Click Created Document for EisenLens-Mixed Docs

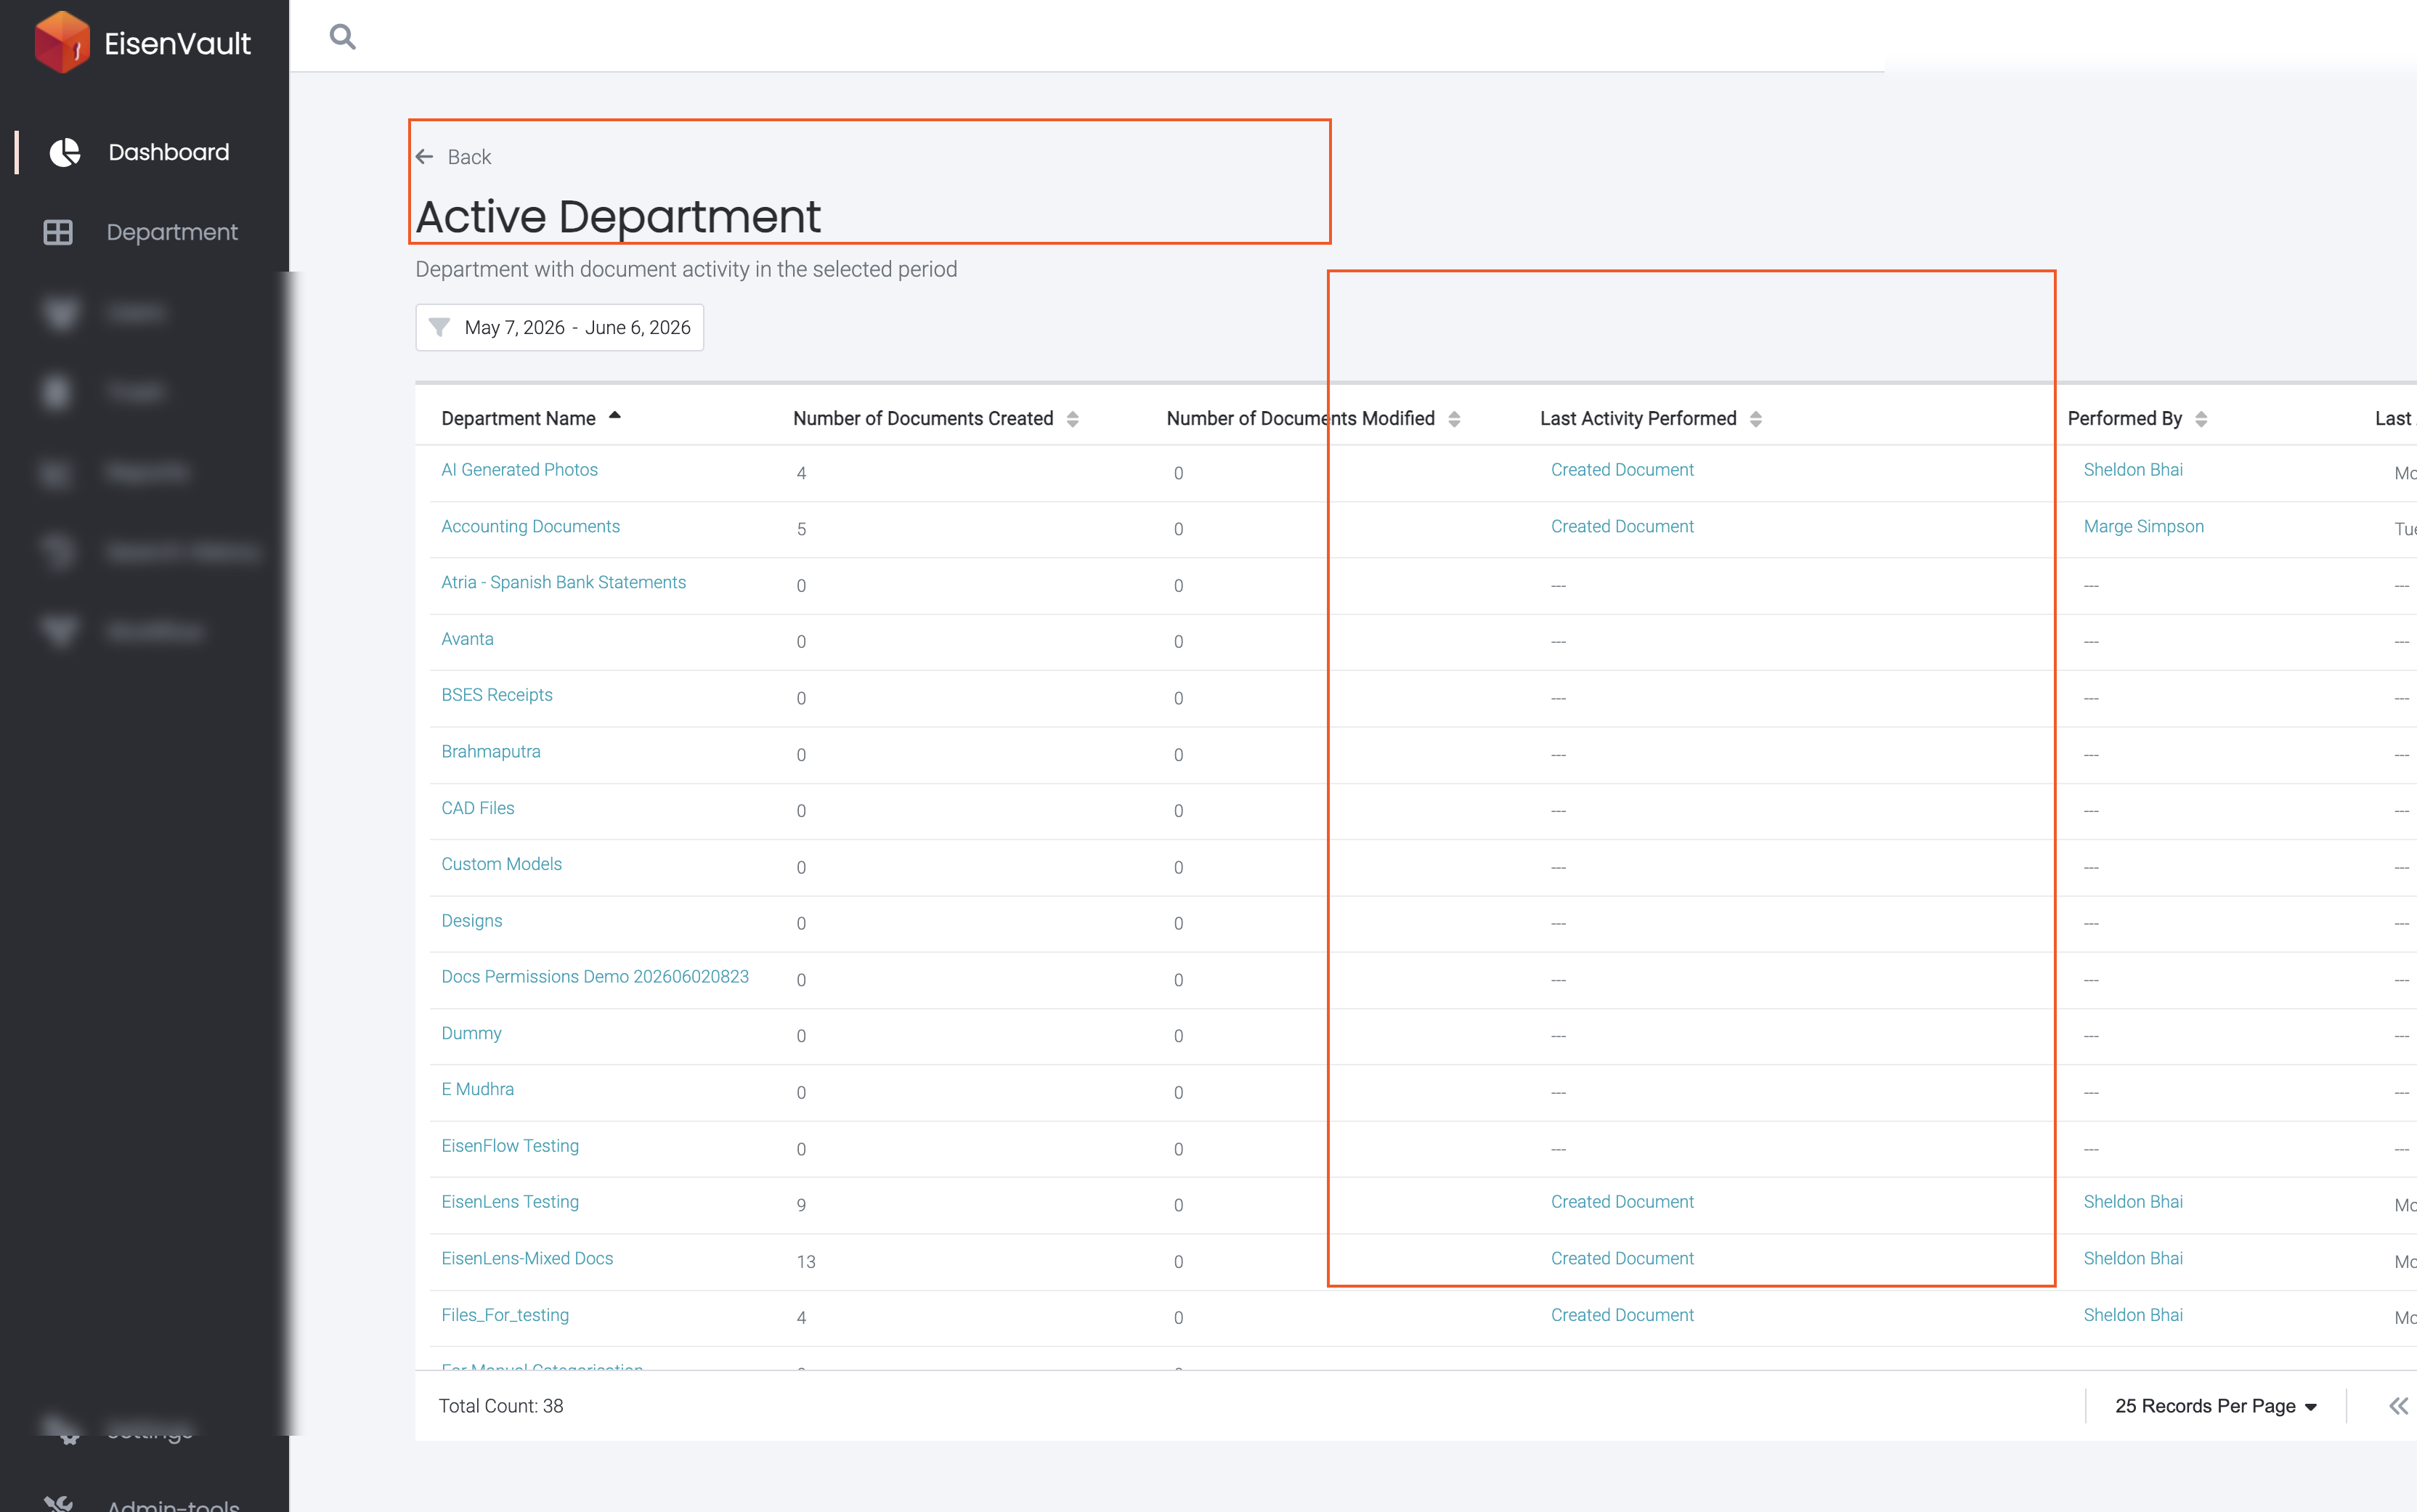1621,1258
